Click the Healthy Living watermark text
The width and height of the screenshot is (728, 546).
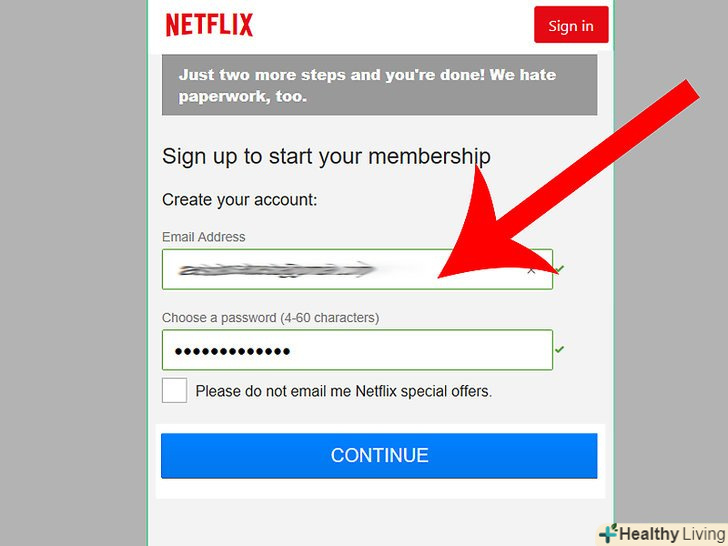672,534
